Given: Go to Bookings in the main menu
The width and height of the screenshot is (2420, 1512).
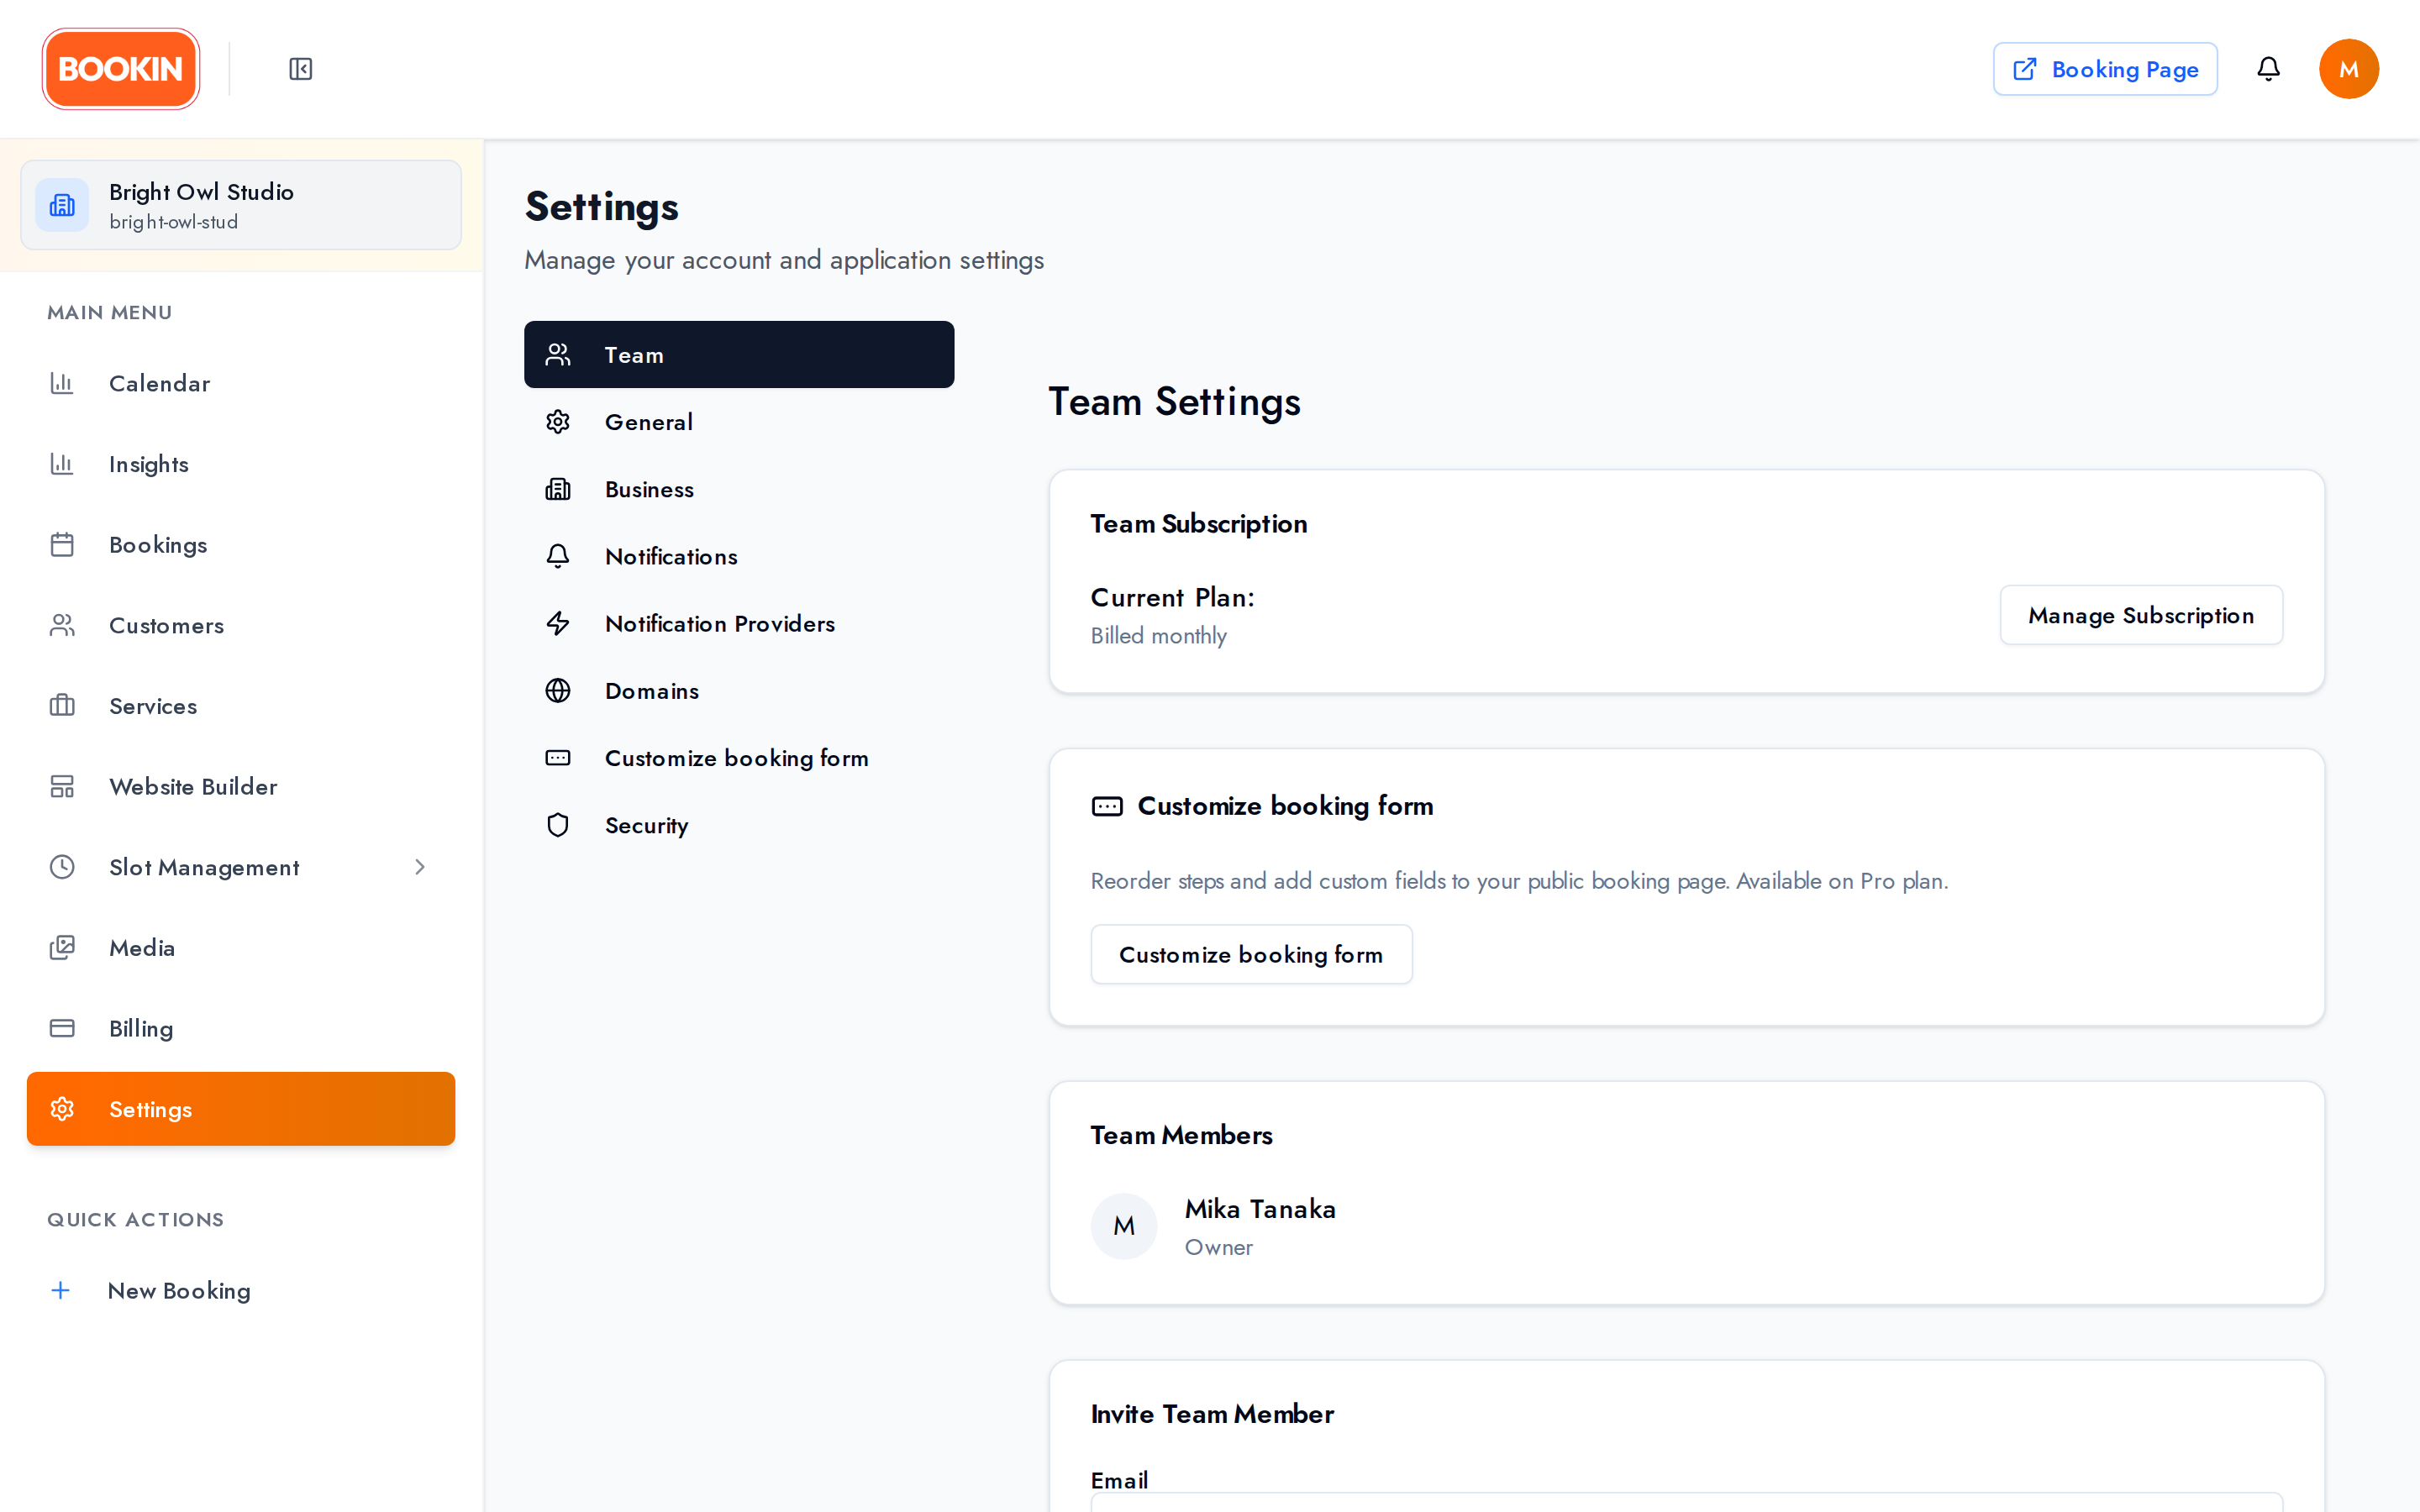Looking at the screenshot, I should (241, 544).
